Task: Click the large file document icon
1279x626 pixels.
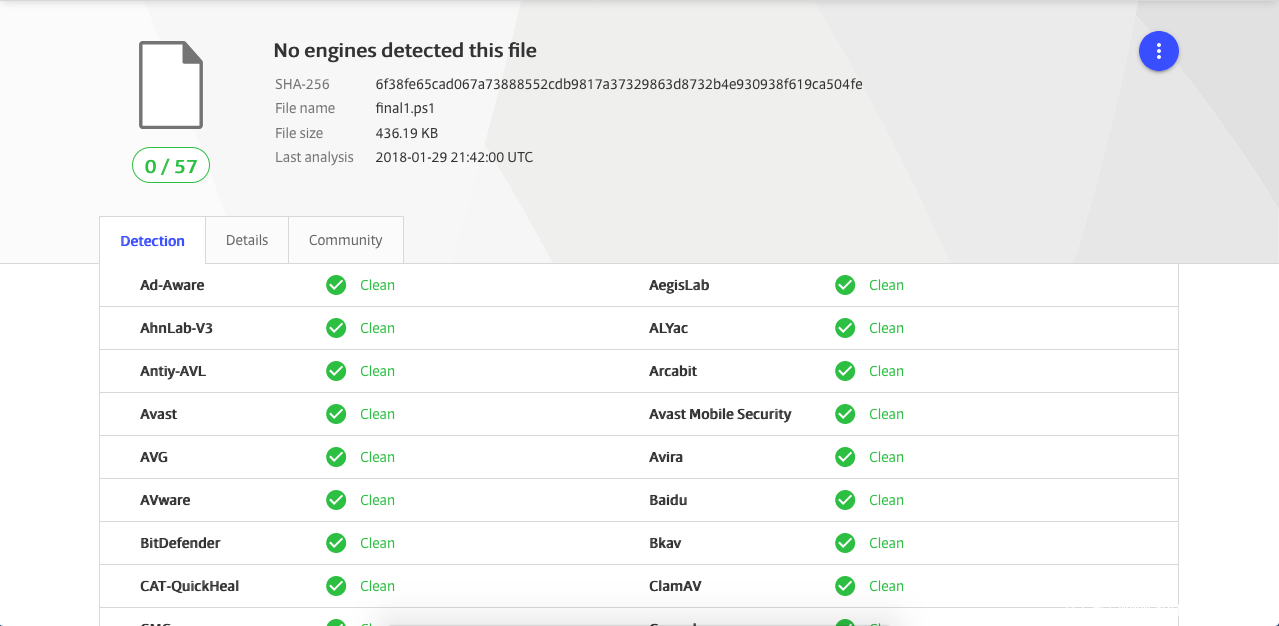Action: tap(171, 85)
